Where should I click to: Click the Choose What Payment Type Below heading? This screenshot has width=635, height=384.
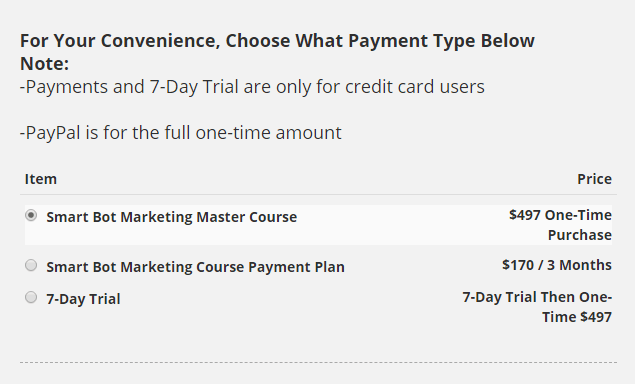tap(380, 41)
